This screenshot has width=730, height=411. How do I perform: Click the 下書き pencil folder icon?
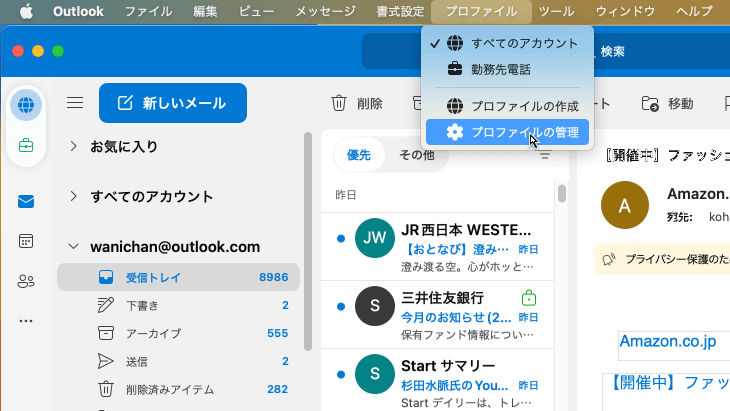(106, 305)
